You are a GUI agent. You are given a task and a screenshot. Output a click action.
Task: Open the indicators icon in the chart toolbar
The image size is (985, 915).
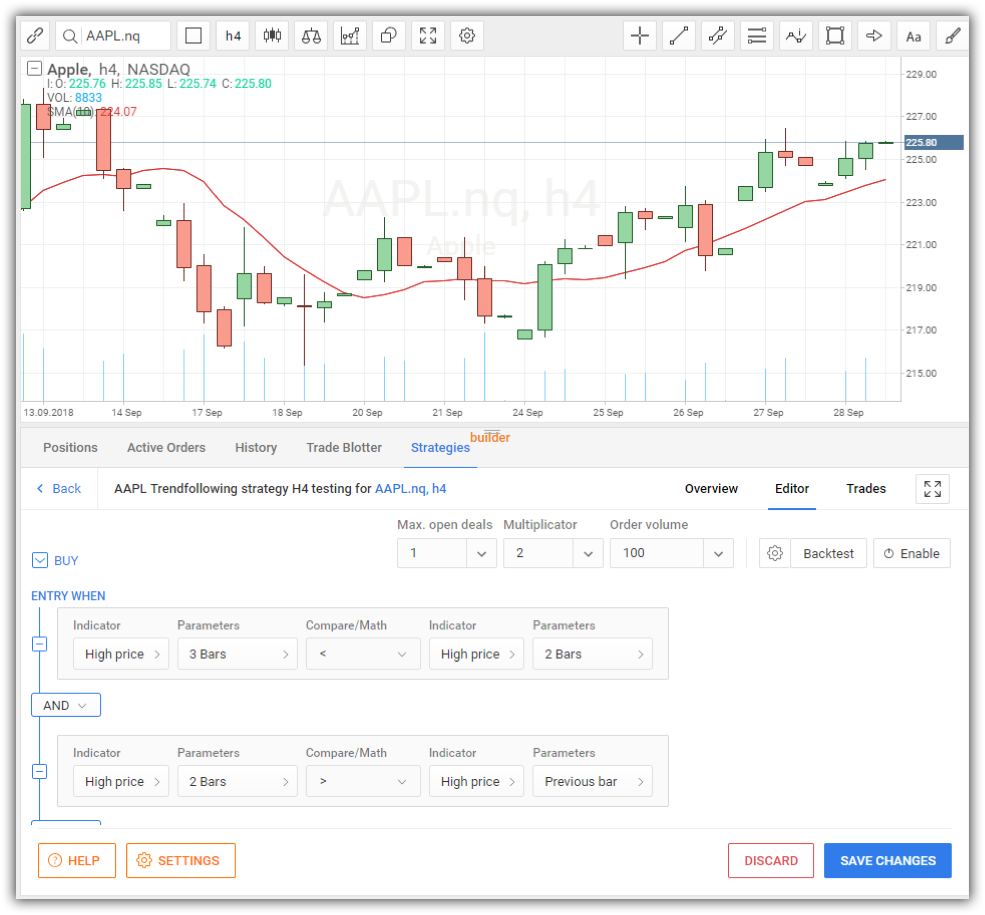[x=350, y=36]
